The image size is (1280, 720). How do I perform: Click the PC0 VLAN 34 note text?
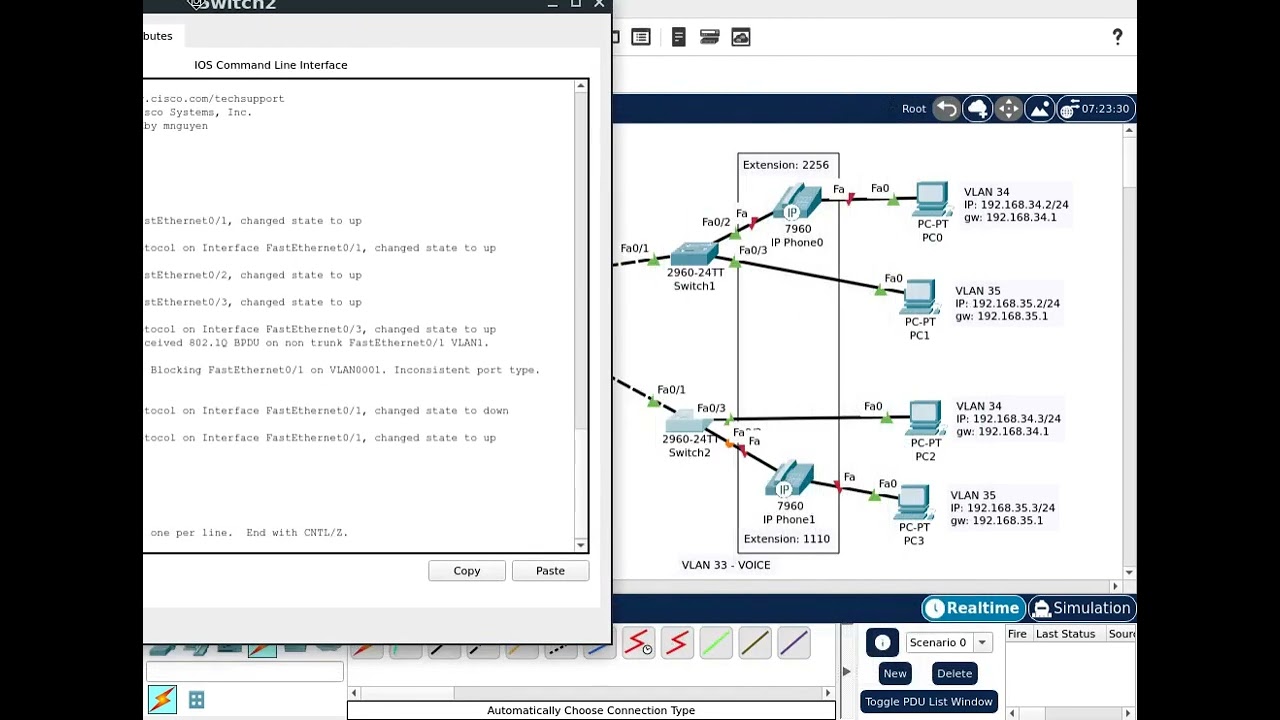1016,204
